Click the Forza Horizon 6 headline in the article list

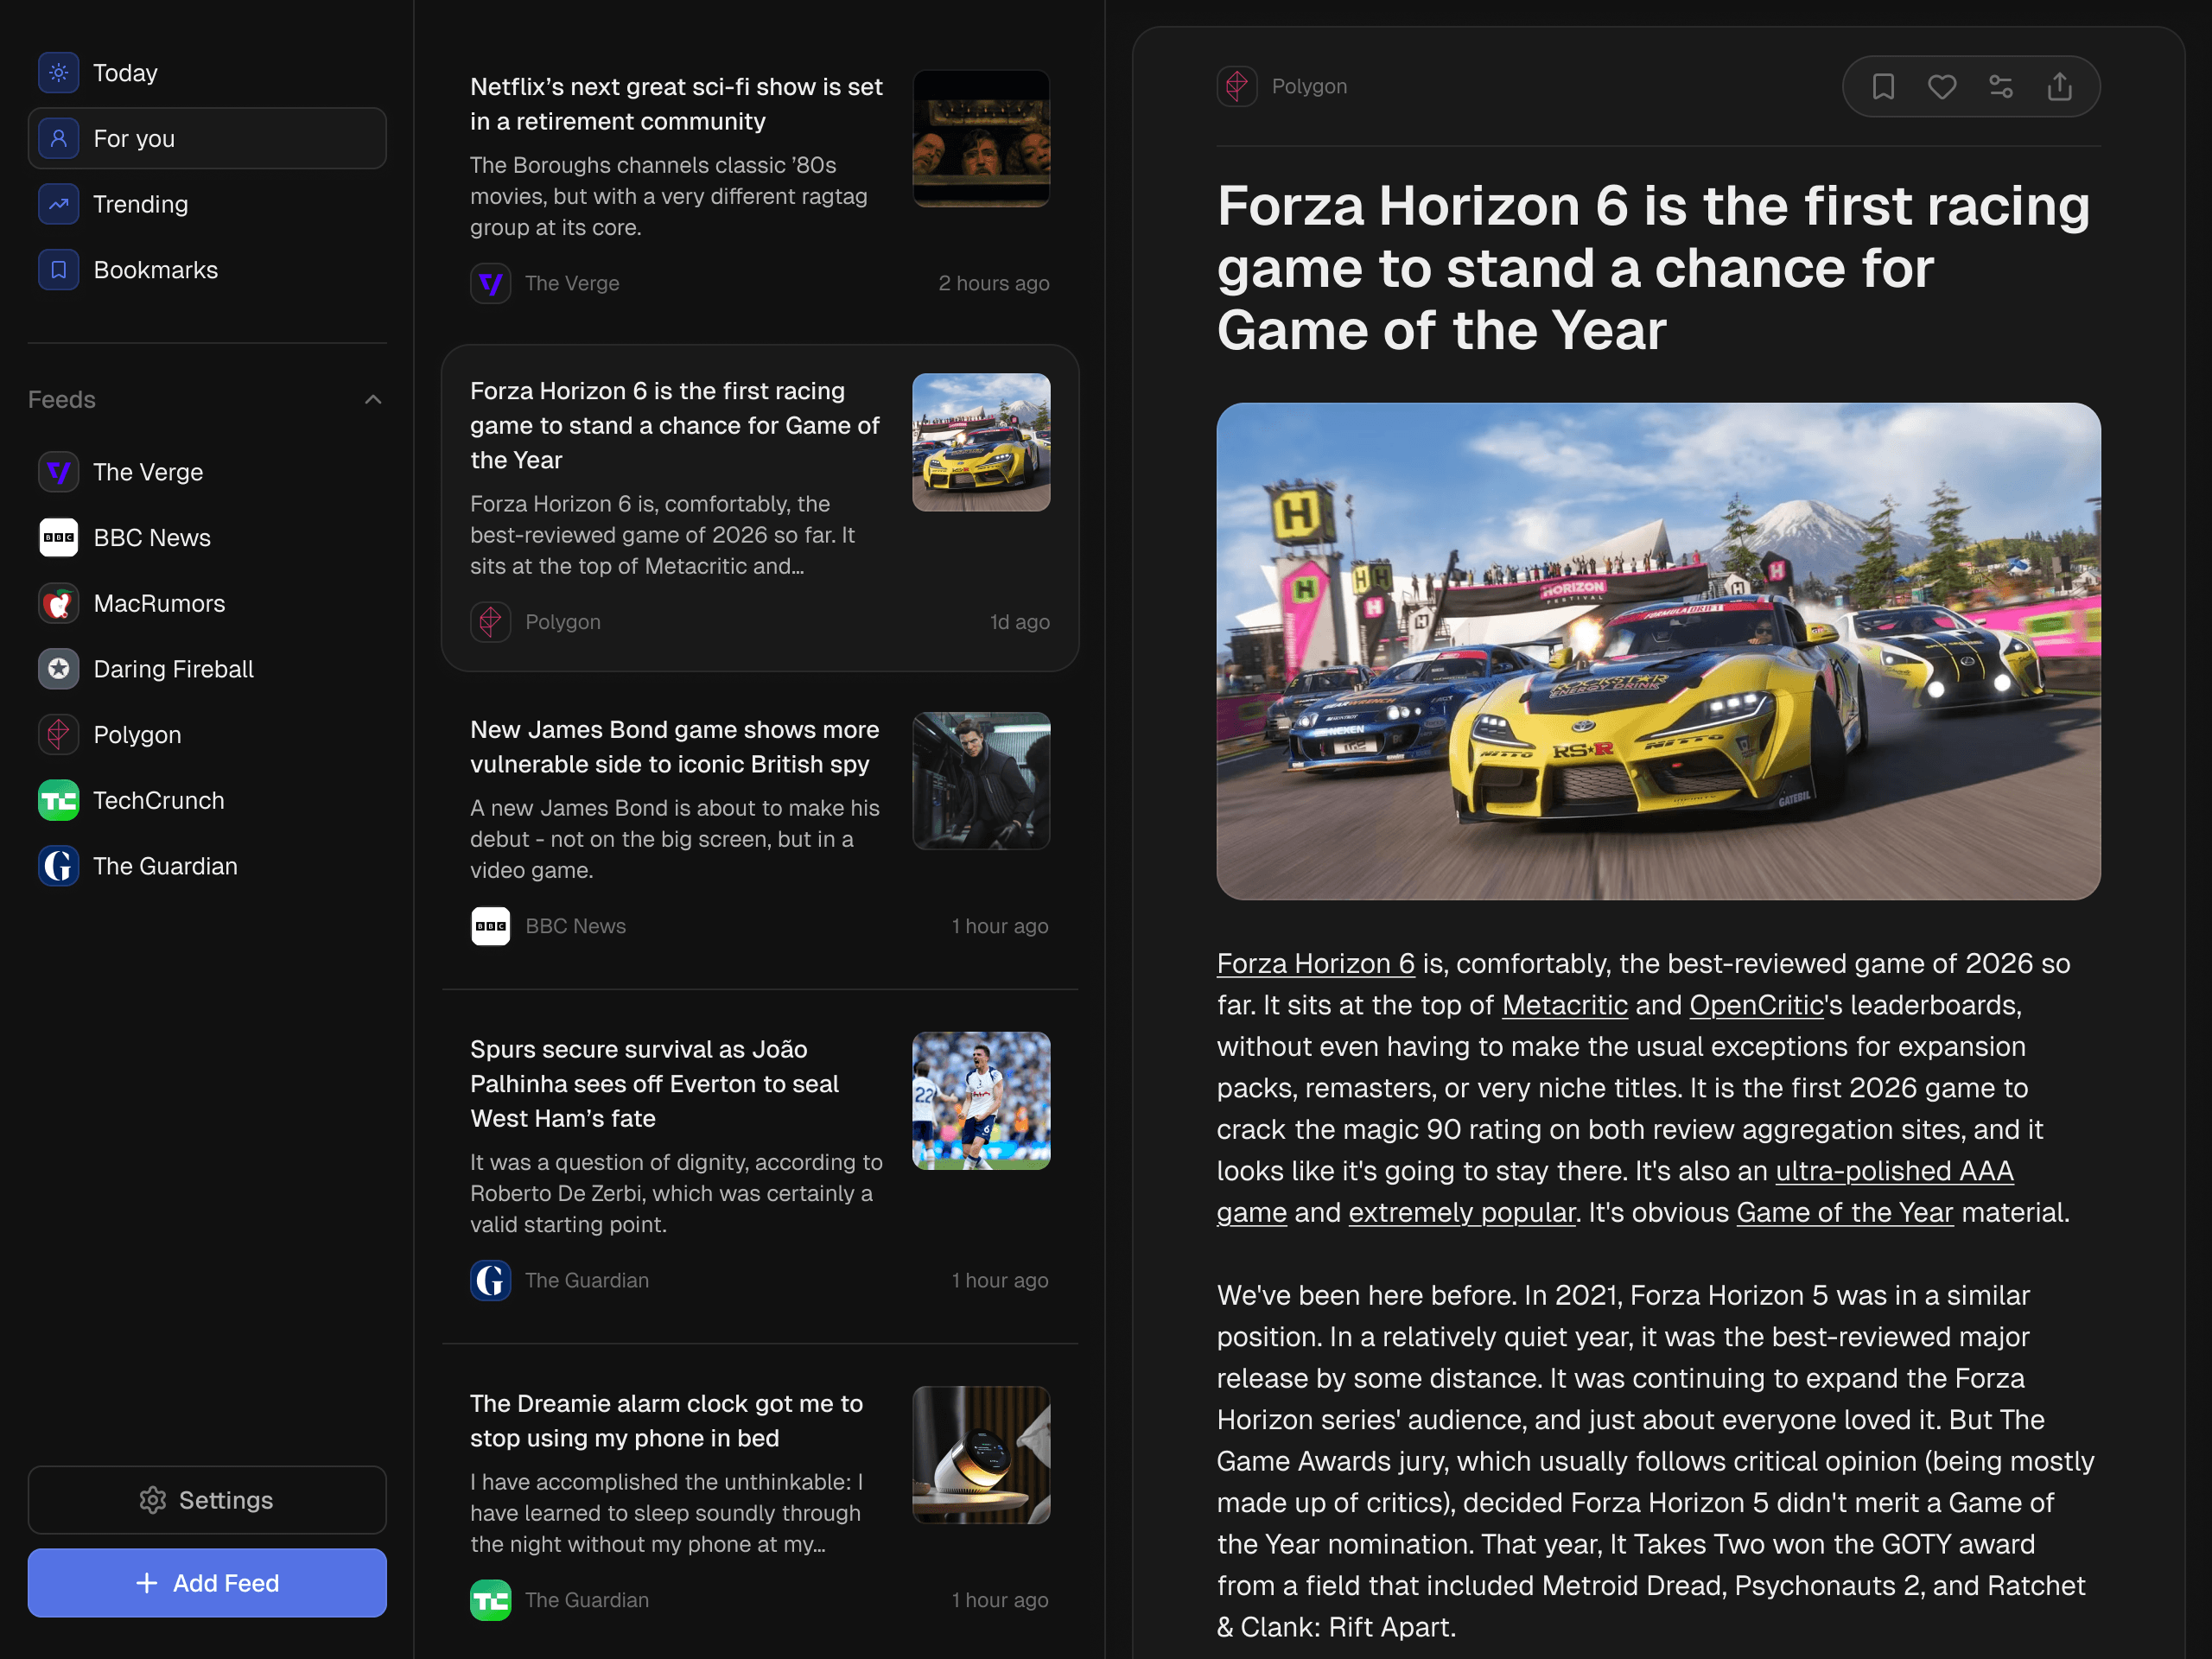click(x=675, y=426)
